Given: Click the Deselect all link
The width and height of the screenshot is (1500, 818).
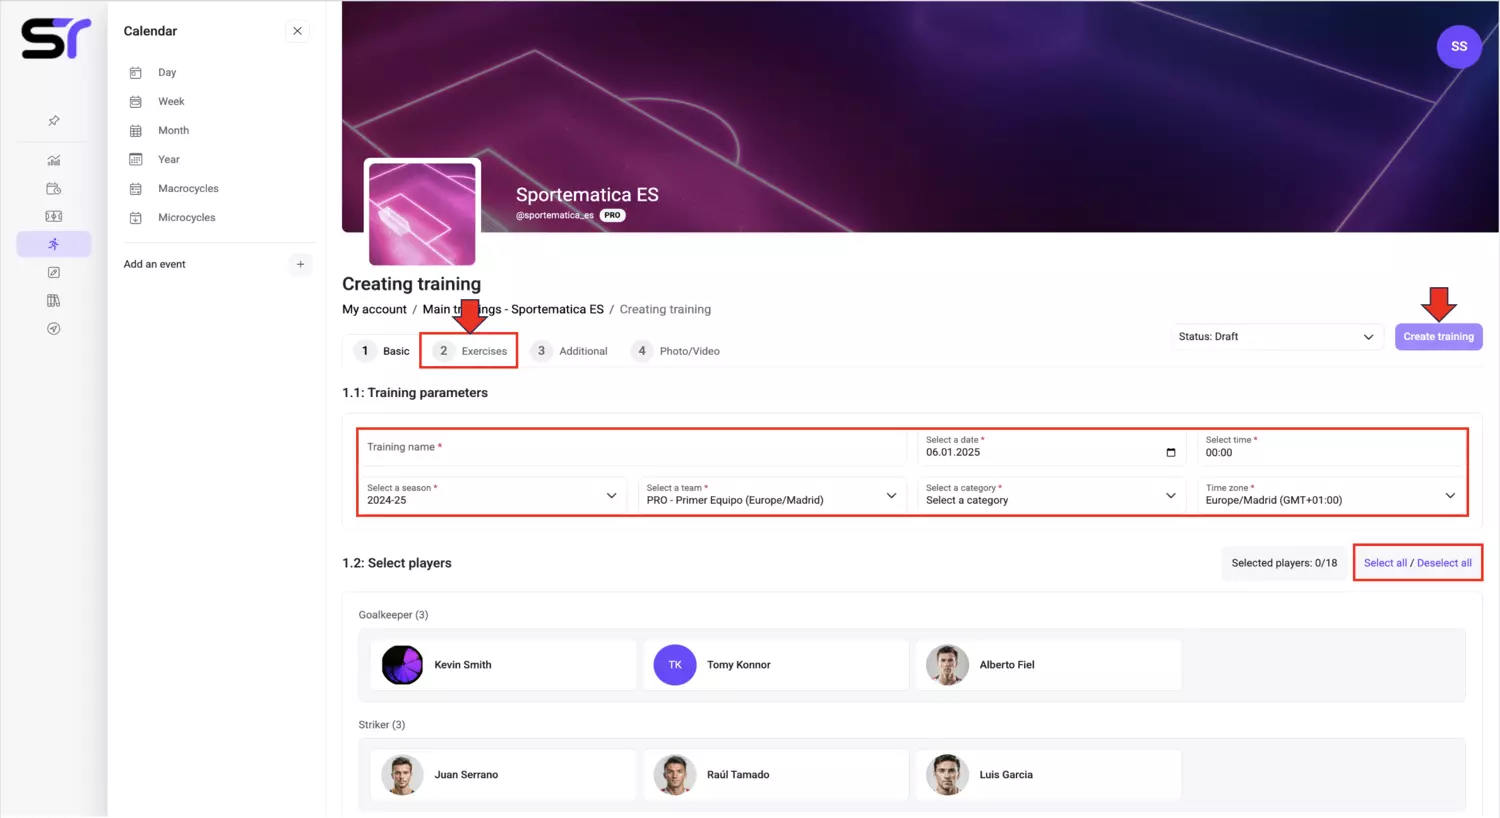Looking at the screenshot, I should coord(1444,563).
